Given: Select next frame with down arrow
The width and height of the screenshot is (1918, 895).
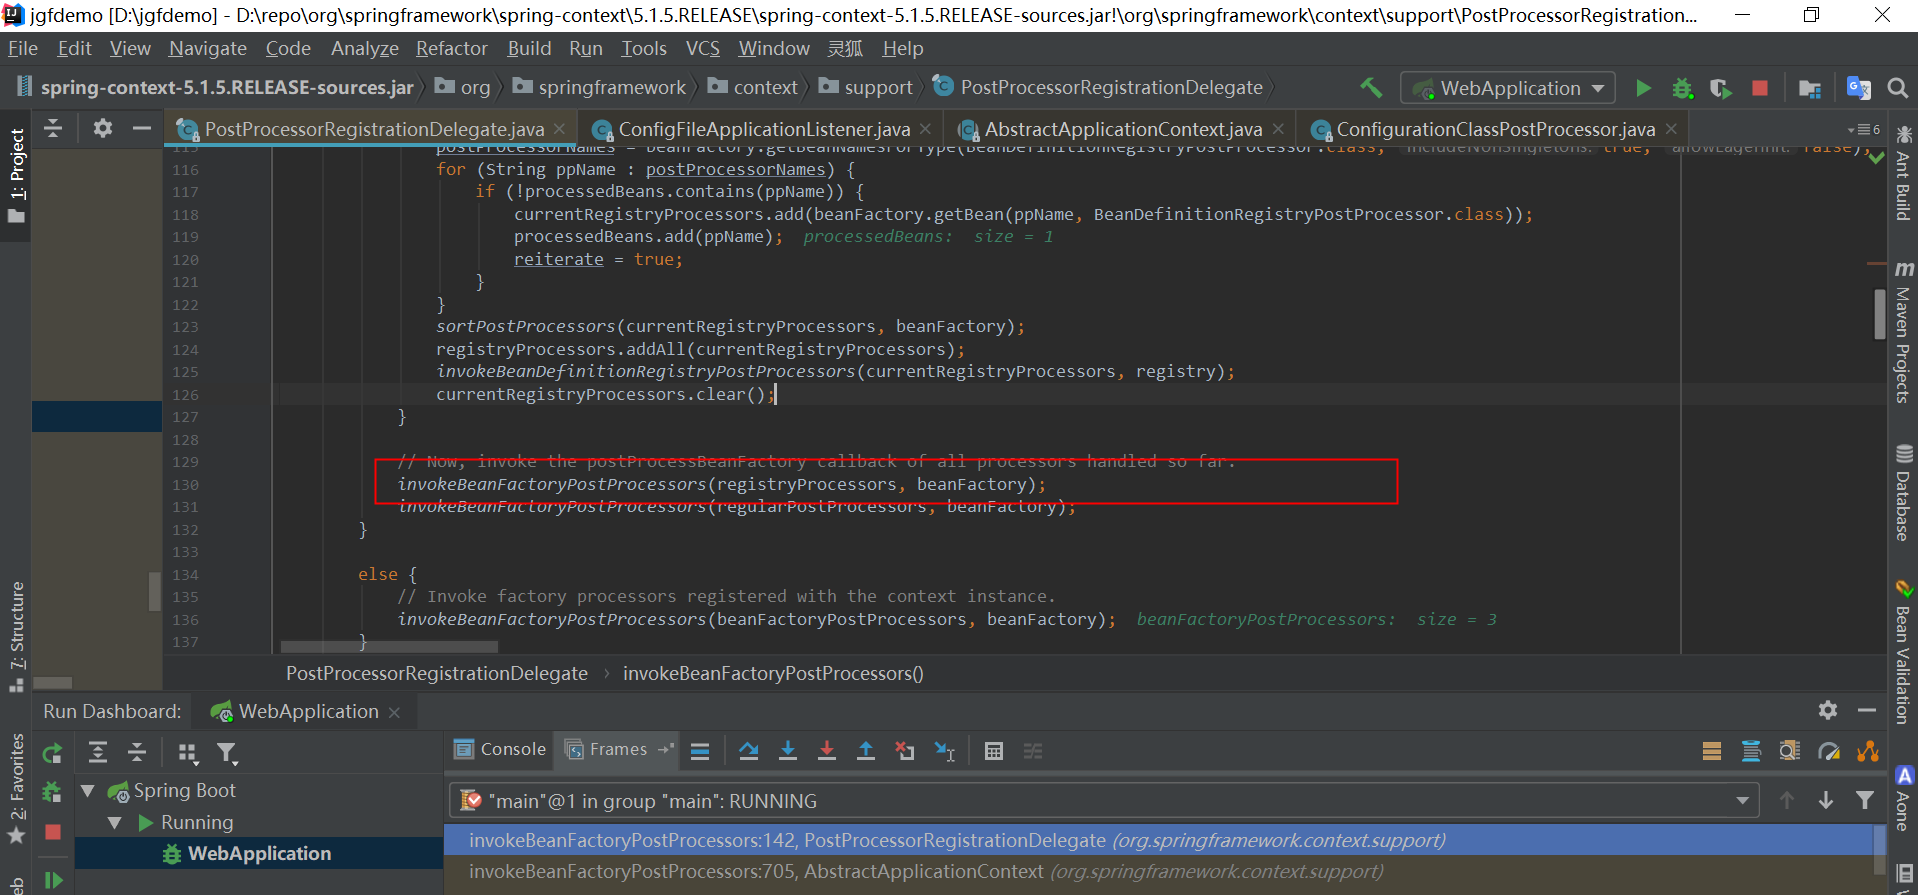Looking at the screenshot, I should click(1826, 800).
